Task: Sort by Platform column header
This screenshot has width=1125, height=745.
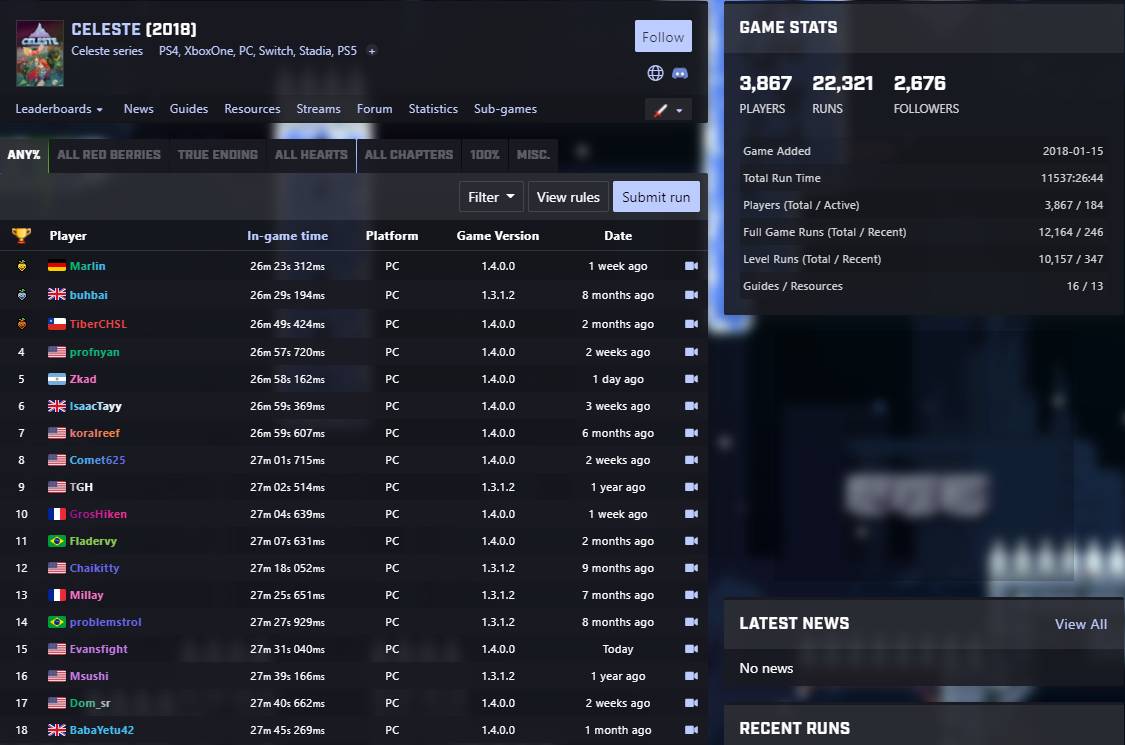Action: pos(392,235)
